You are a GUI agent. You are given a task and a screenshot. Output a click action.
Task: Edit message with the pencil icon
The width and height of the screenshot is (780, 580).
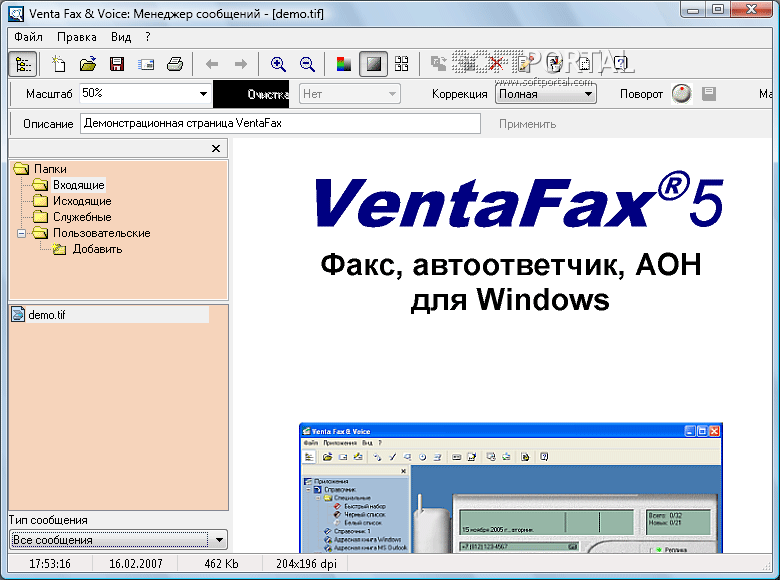tap(525, 63)
